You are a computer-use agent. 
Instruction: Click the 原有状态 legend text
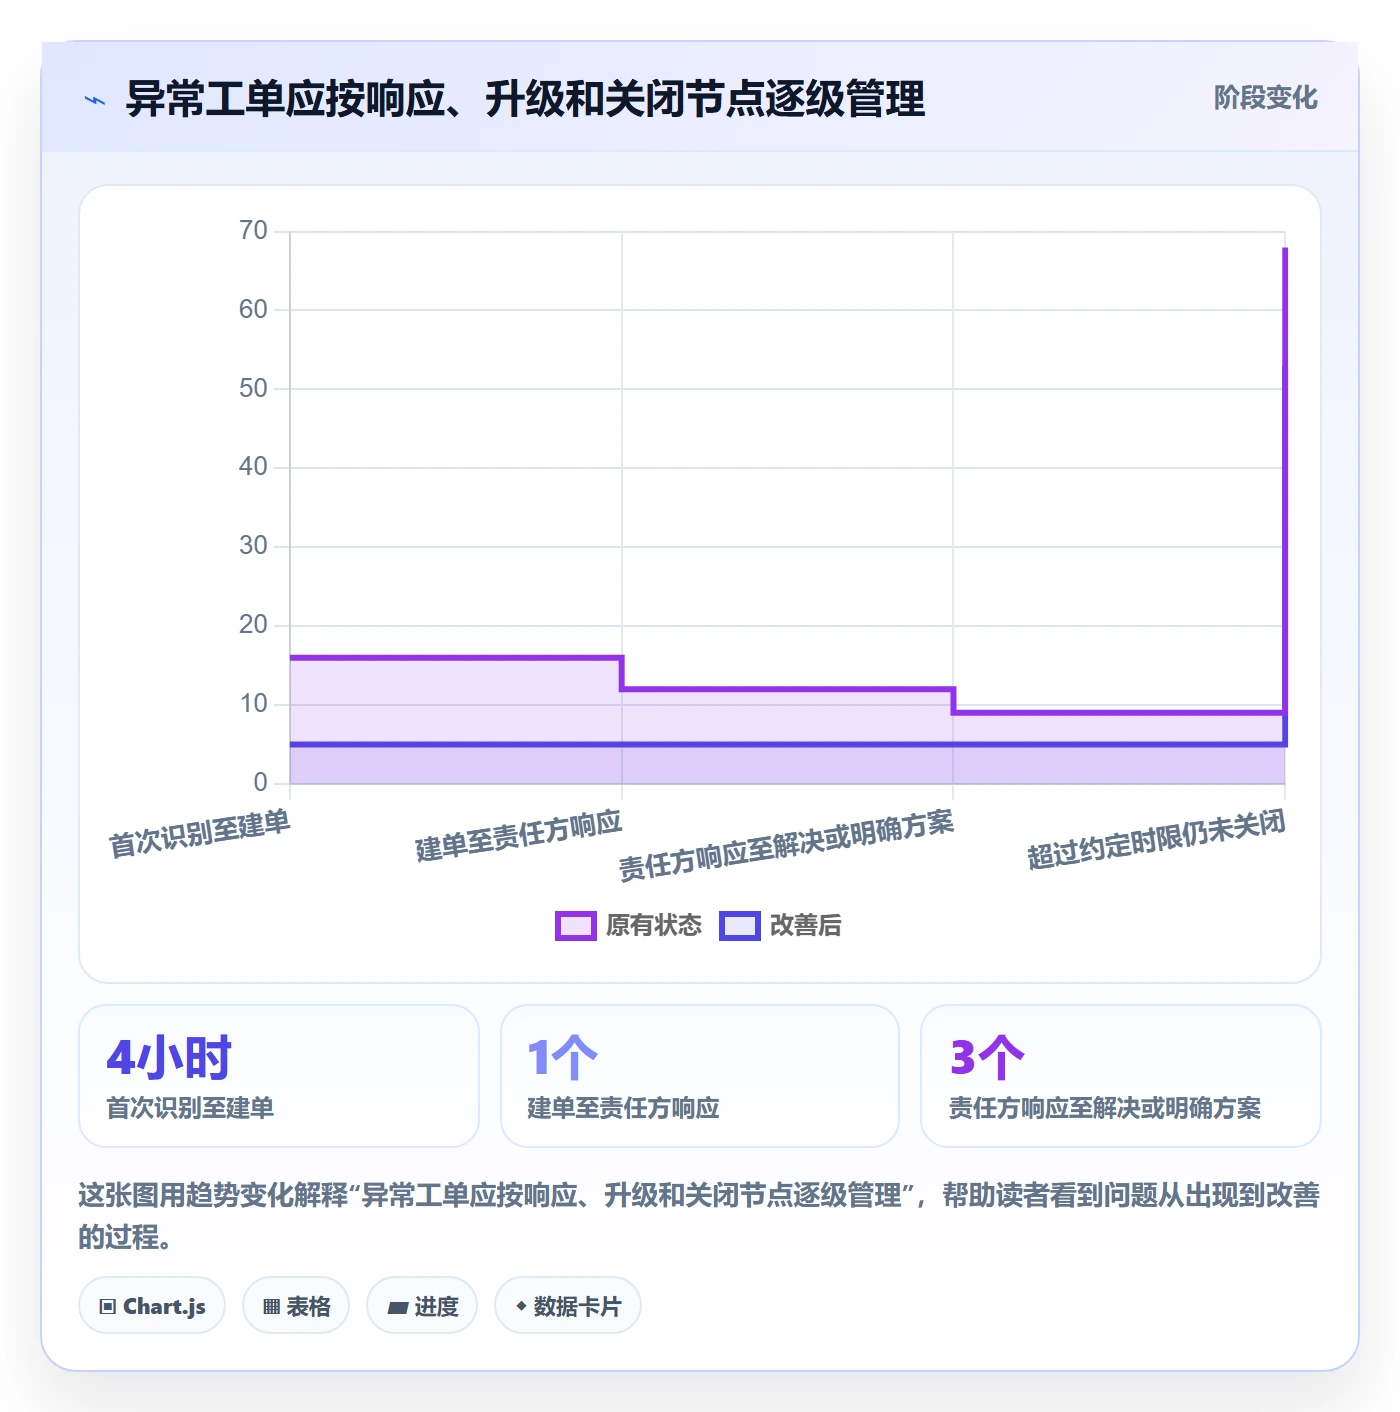click(x=654, y=926)
